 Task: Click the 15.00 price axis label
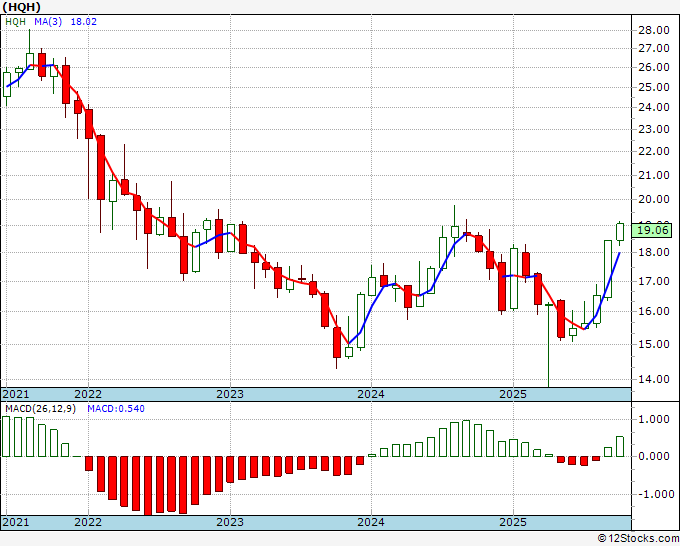[654, 344]
